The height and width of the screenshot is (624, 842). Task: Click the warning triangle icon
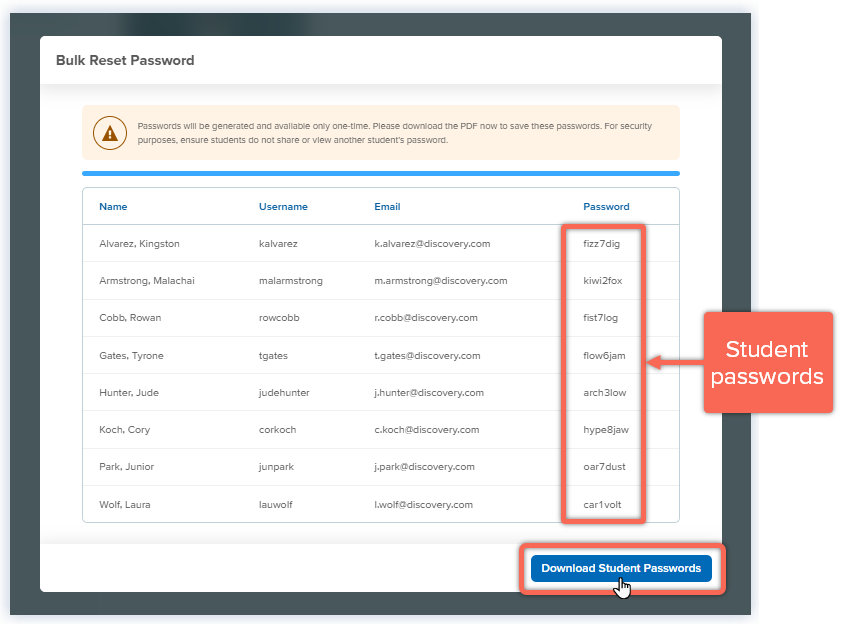(109, 132)
